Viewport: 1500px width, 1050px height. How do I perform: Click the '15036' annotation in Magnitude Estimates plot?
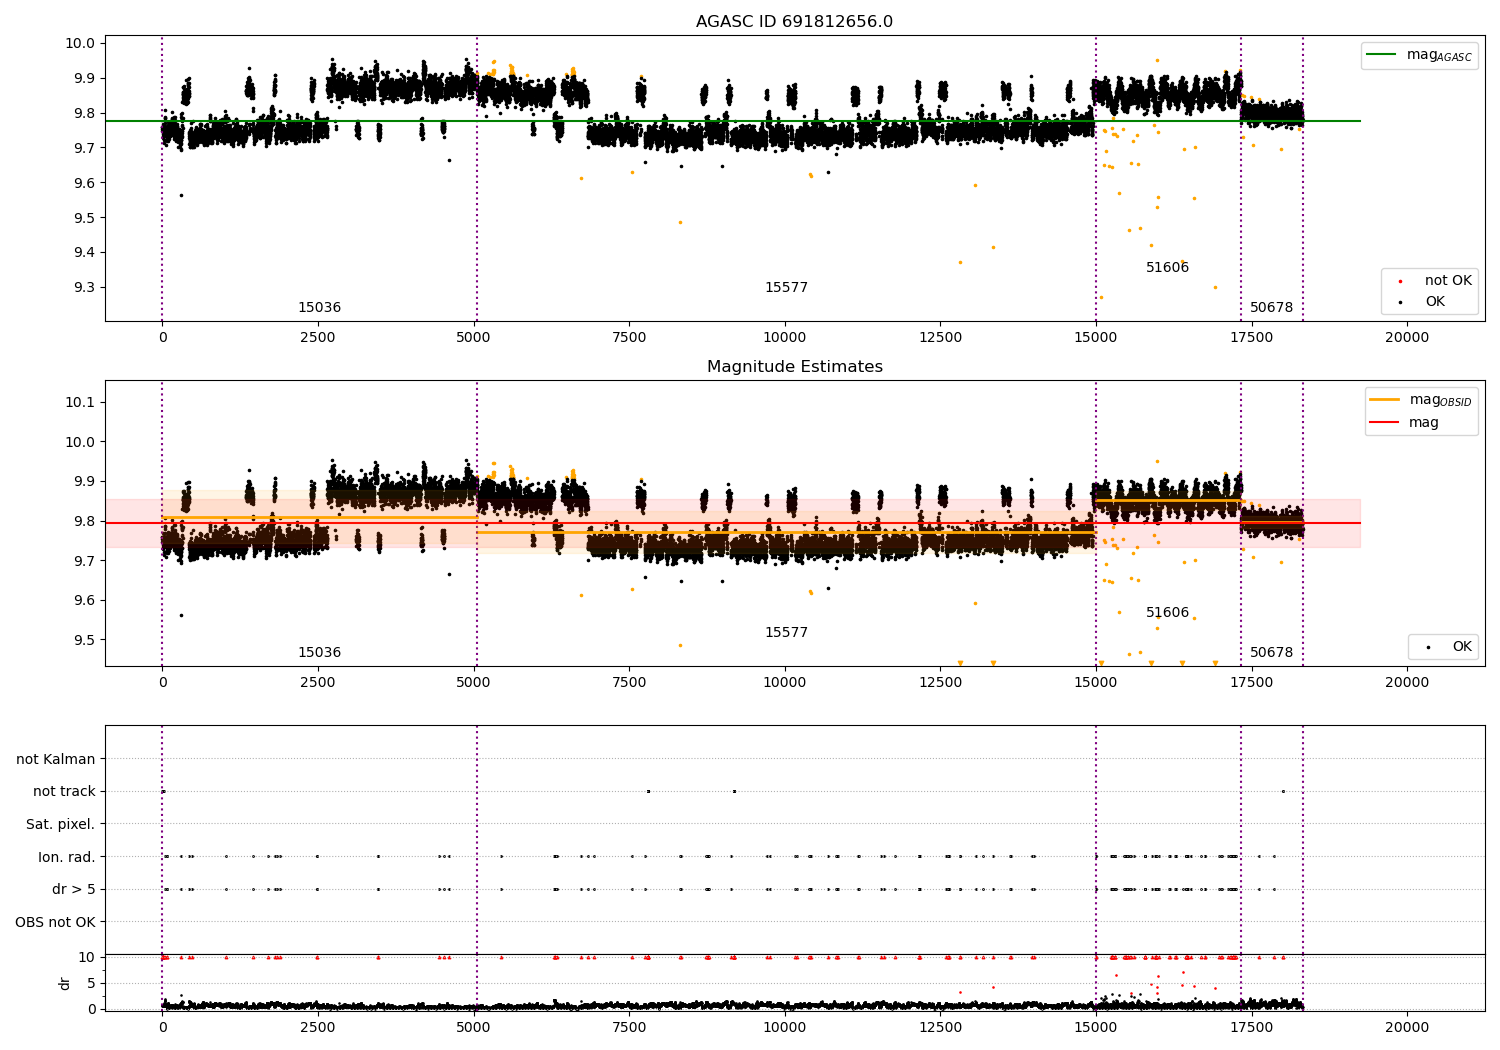click(x=319, y=653)
